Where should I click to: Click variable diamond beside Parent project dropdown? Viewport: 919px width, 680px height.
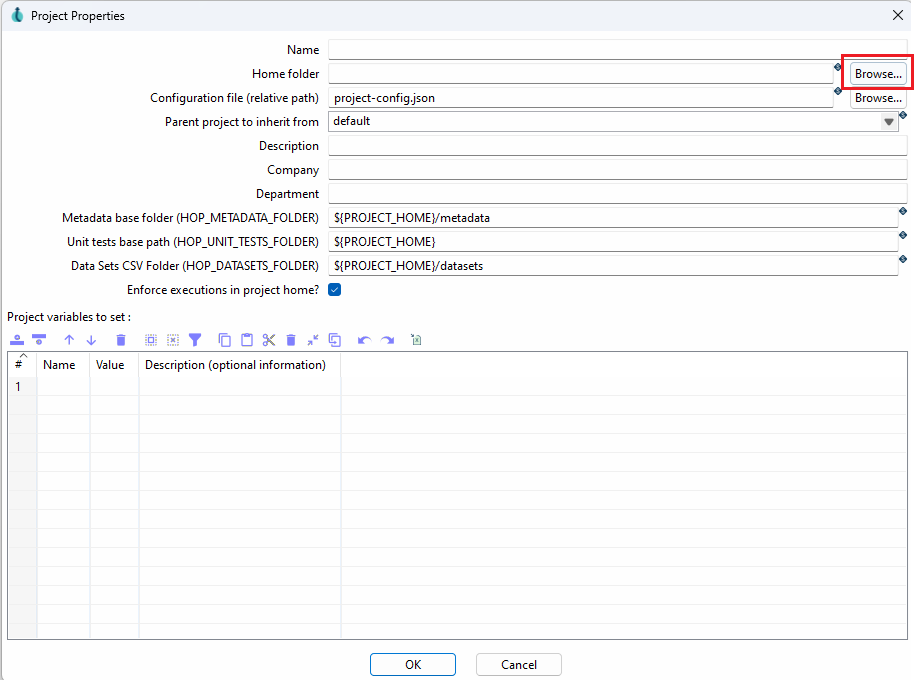pos(903,115)
